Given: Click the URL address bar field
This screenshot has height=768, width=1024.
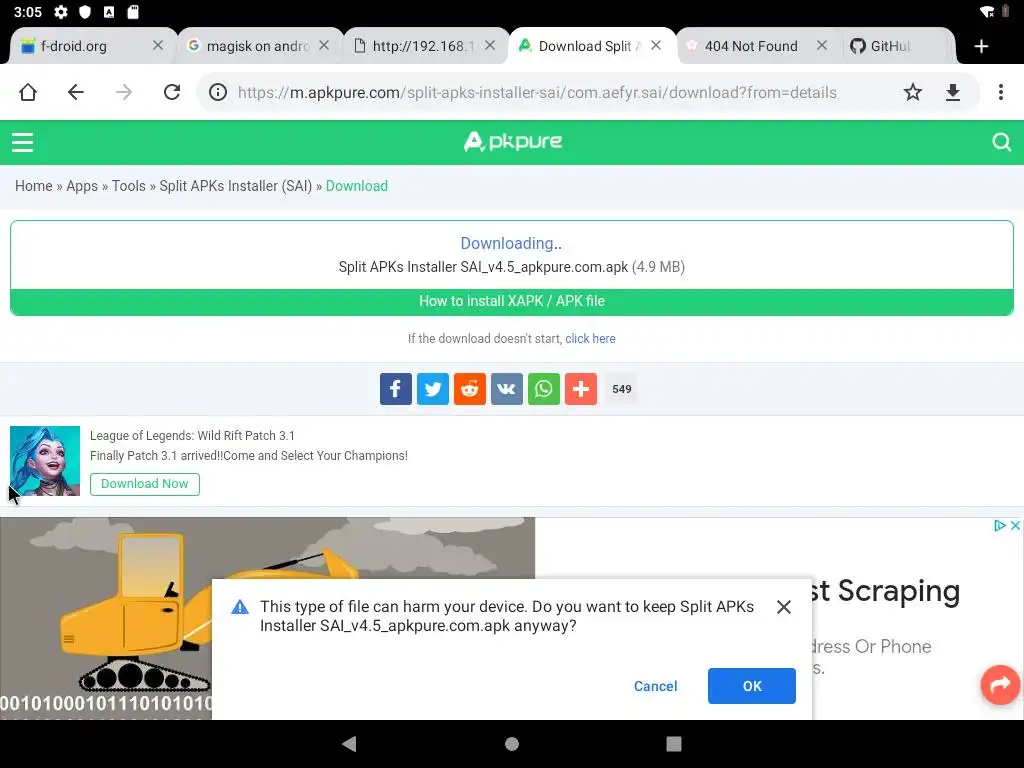Looking at the screenshot, I should pyautogui.click(x=537, y=92).
